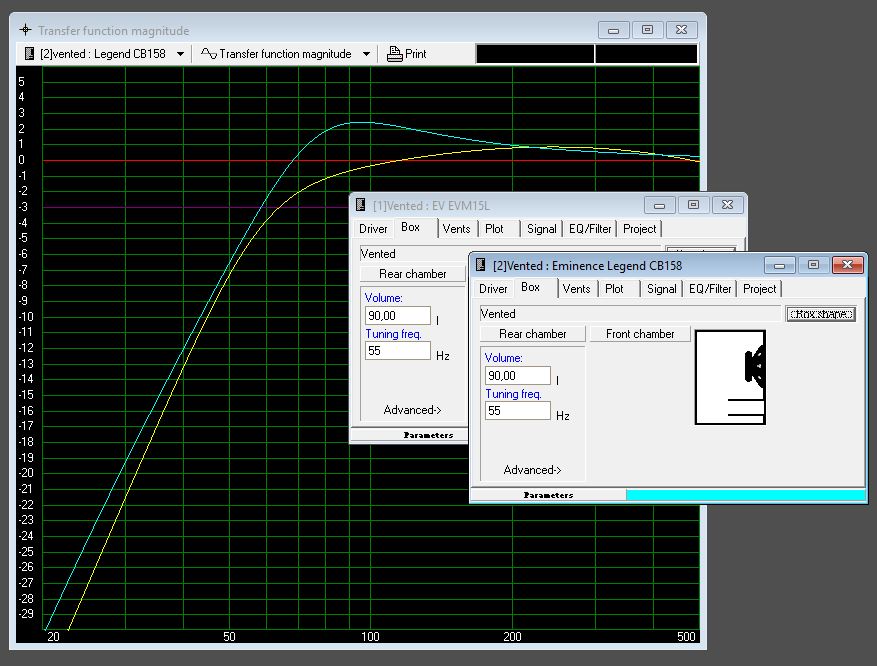The height and width of the screenshot is (666, 877).
Task: Click Volume field in EV EVM15L window
Action: tap(398, 315)
